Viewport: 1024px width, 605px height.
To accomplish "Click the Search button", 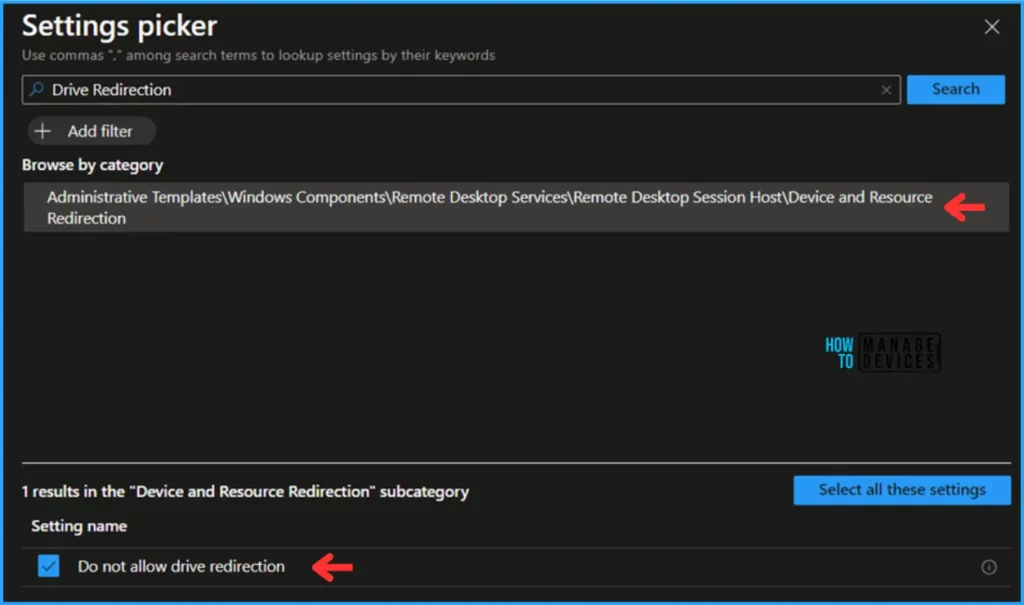I will click(955, 89).
